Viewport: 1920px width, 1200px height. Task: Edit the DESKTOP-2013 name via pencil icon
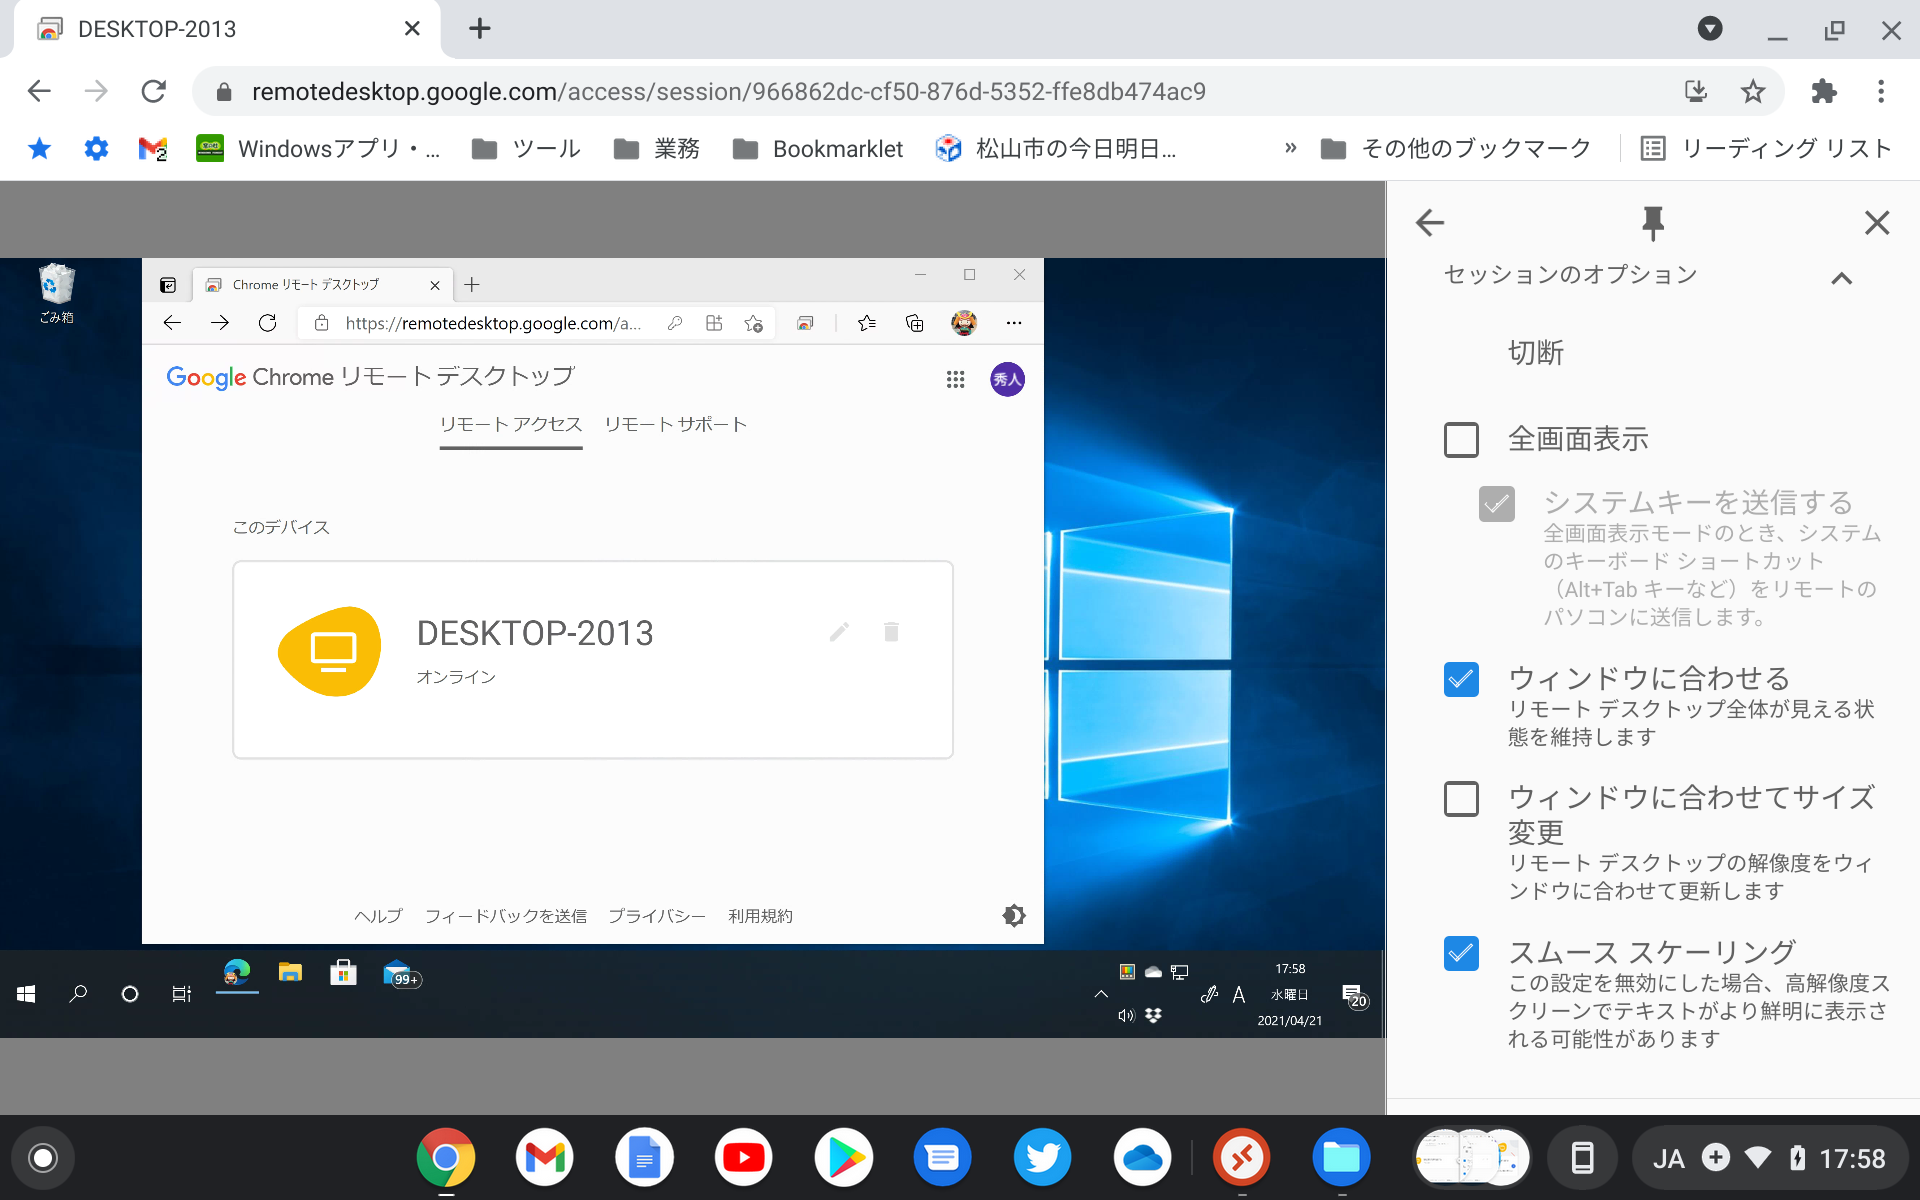pos(840,632)
